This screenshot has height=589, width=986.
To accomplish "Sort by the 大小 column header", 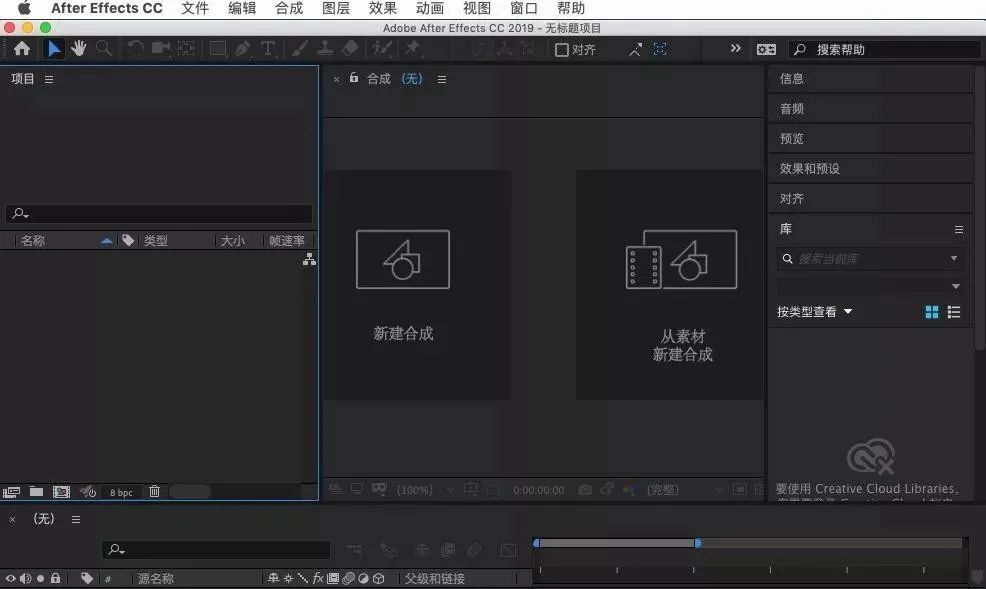I will [232, 241].
